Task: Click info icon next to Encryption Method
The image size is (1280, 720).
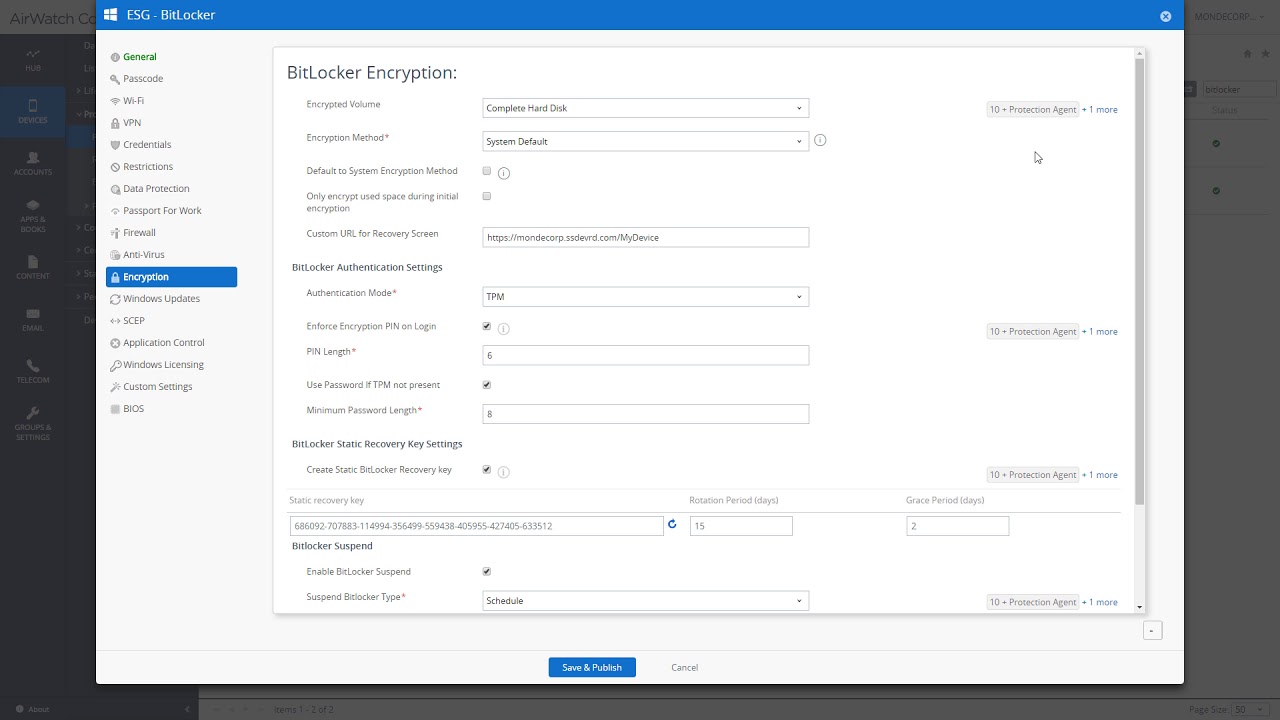Action: point(820,141)
